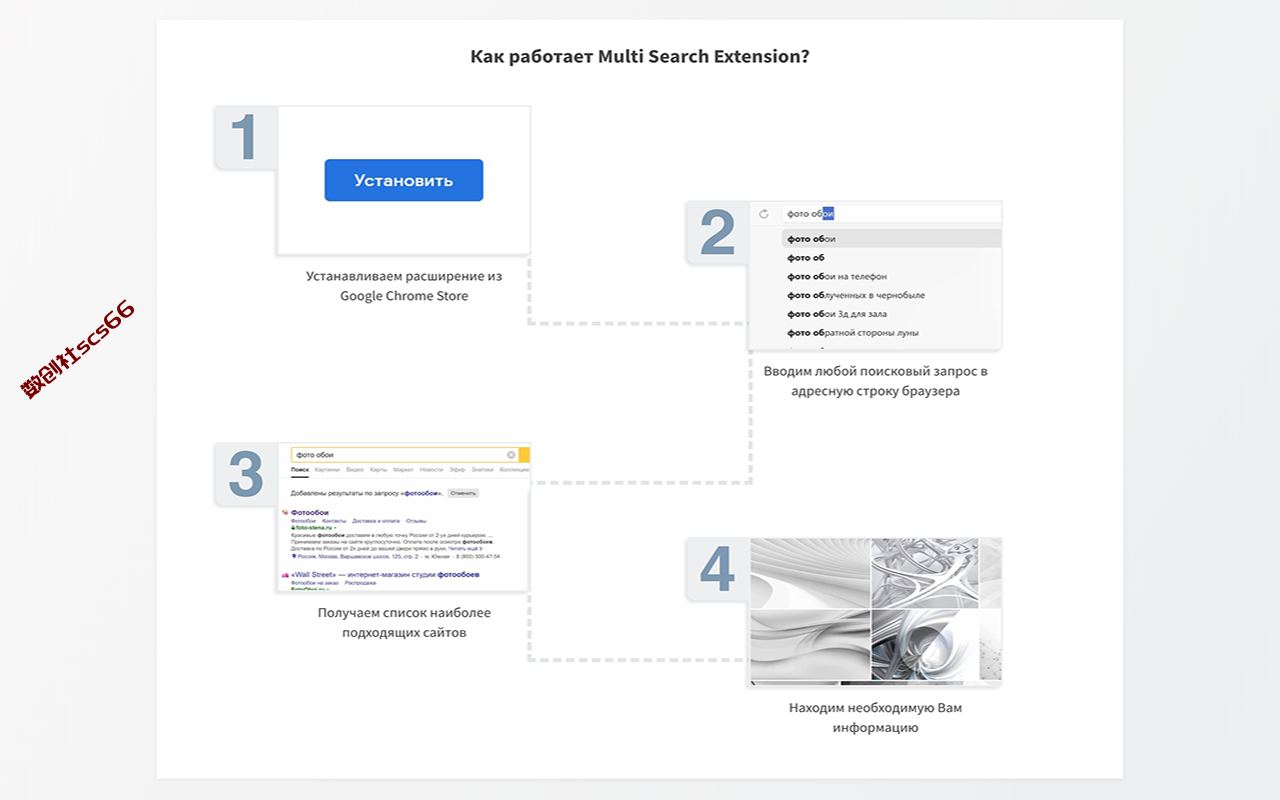
Task: Open the Карты tab
Action: (379, 469)
